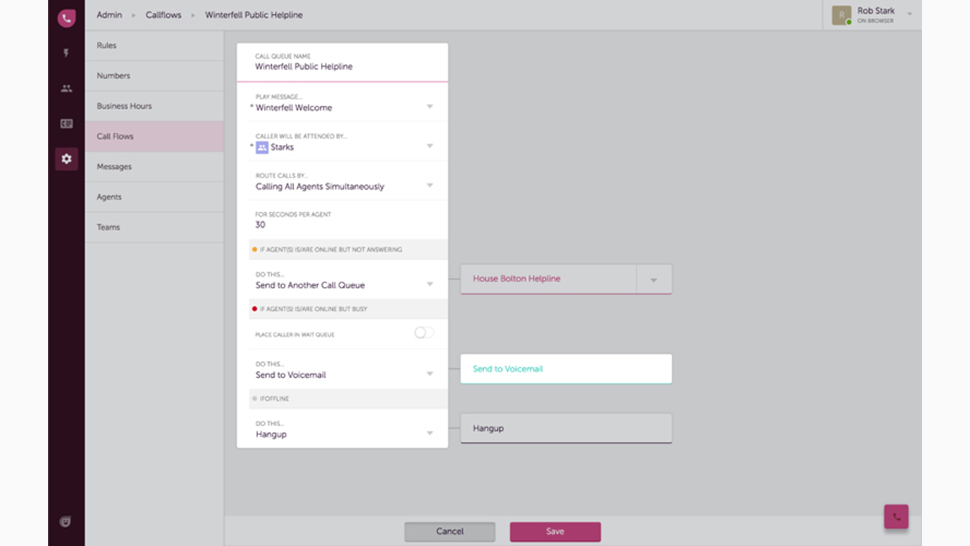Click Rob Stark's avatar
Image resolution: width=970 pixels, height=546 pixels.
[x=841, y=15]
